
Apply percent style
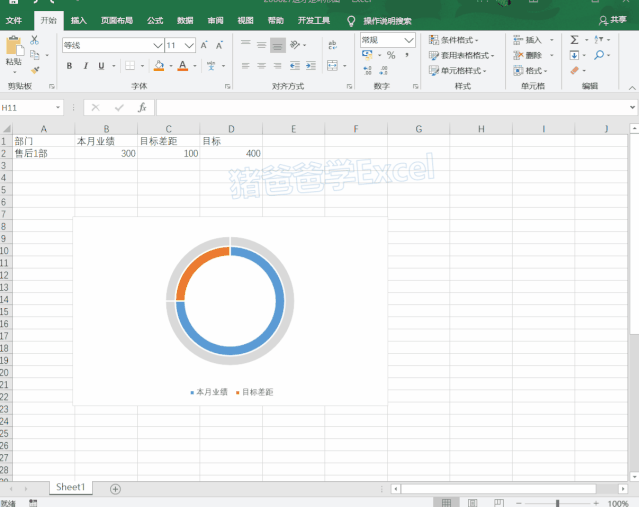coord(391,55)
